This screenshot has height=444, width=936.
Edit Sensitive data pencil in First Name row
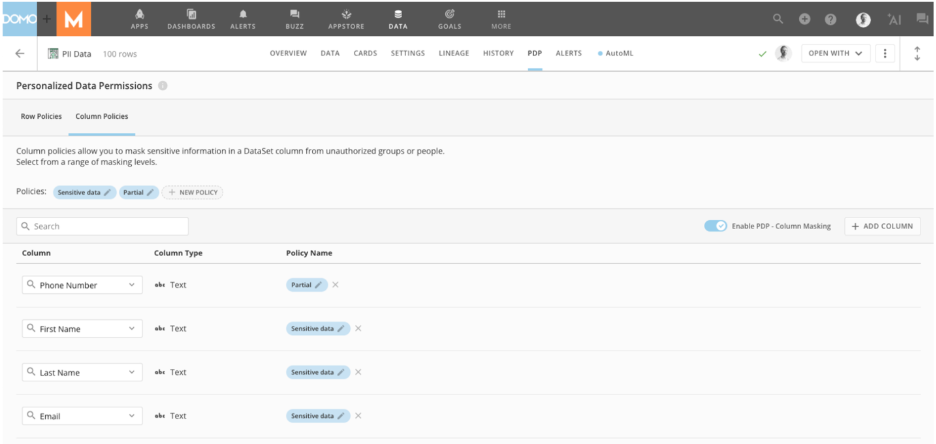pyautogui.click(x=341, y=329)
